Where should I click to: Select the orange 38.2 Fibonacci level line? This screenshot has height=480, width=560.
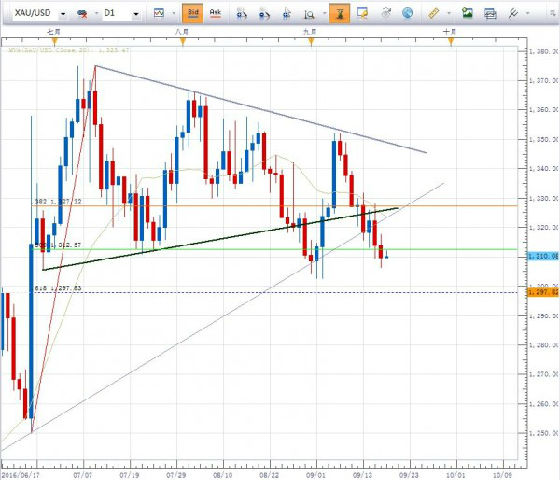point(274,206)
